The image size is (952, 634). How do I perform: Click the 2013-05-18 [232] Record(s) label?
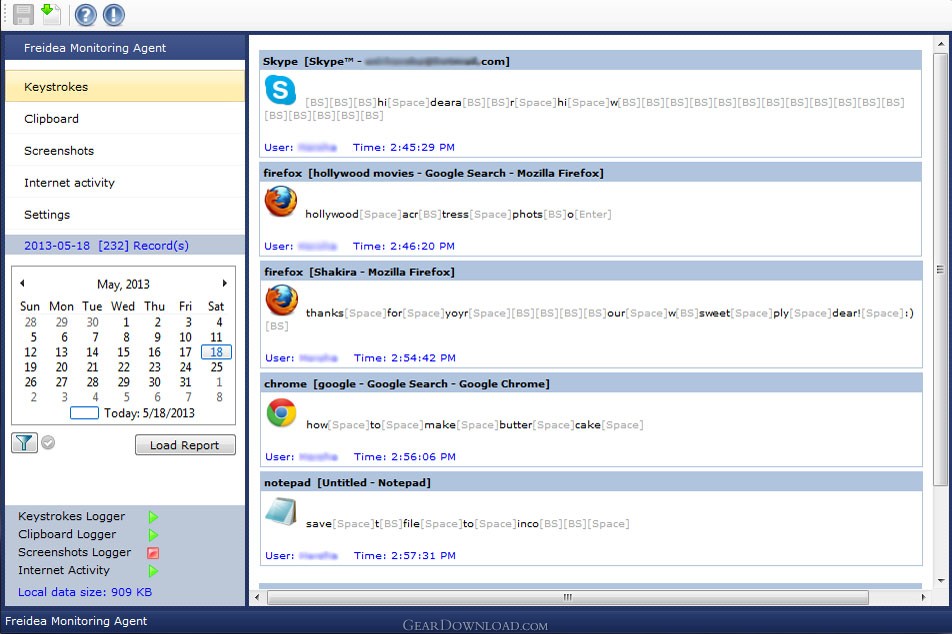(x=106, y=246)
